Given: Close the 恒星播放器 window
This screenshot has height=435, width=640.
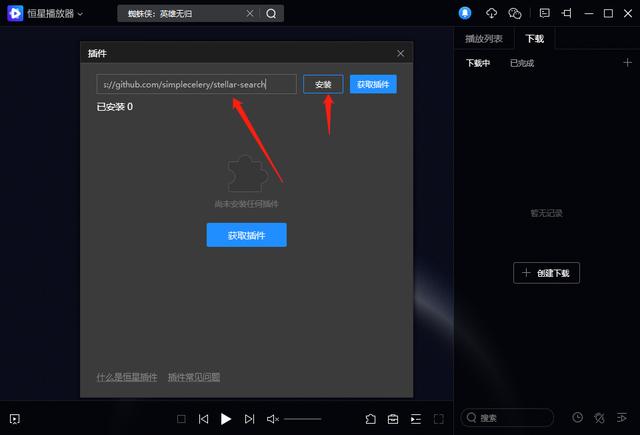Looking at the screenshot, I should point(628,13).
